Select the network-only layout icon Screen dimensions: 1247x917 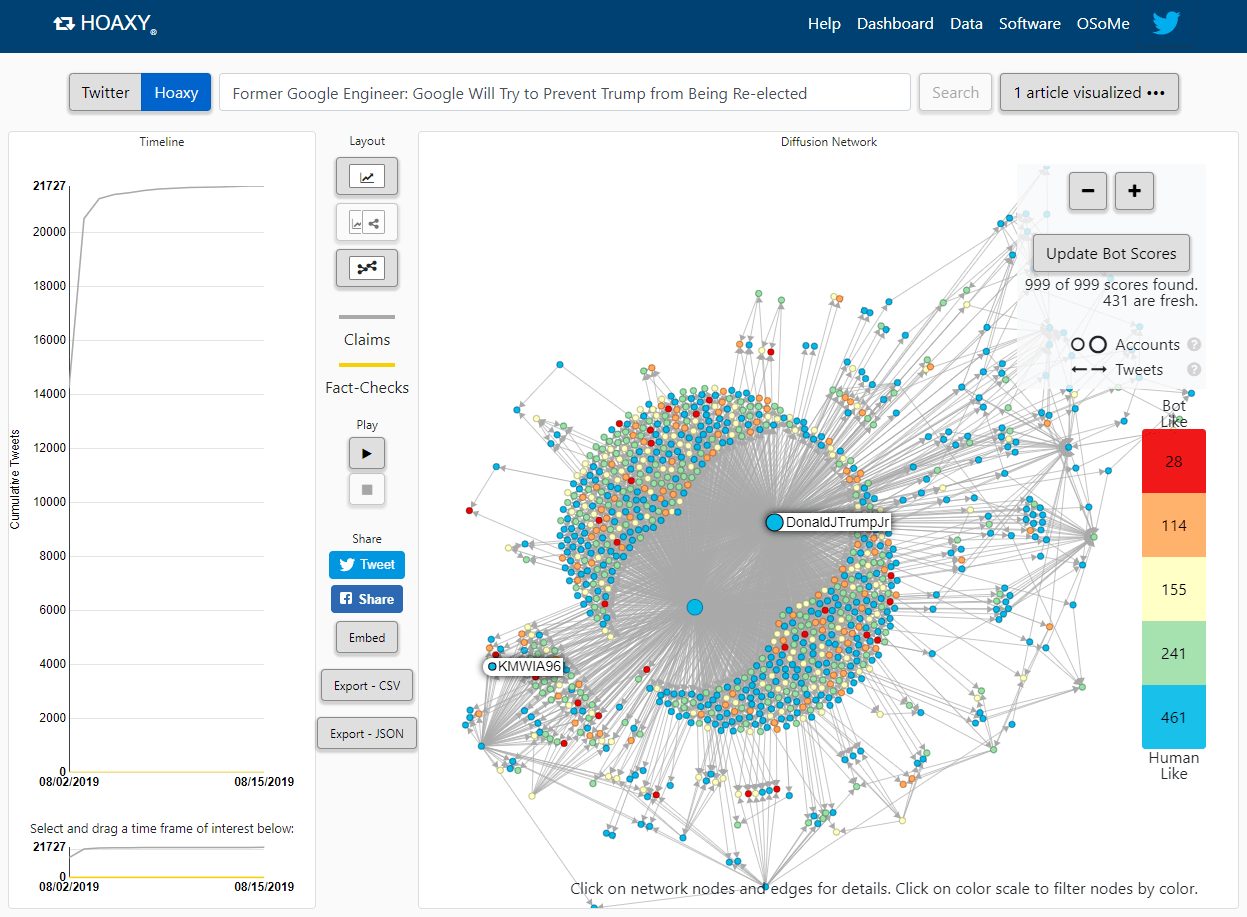(x=367, y=268)
